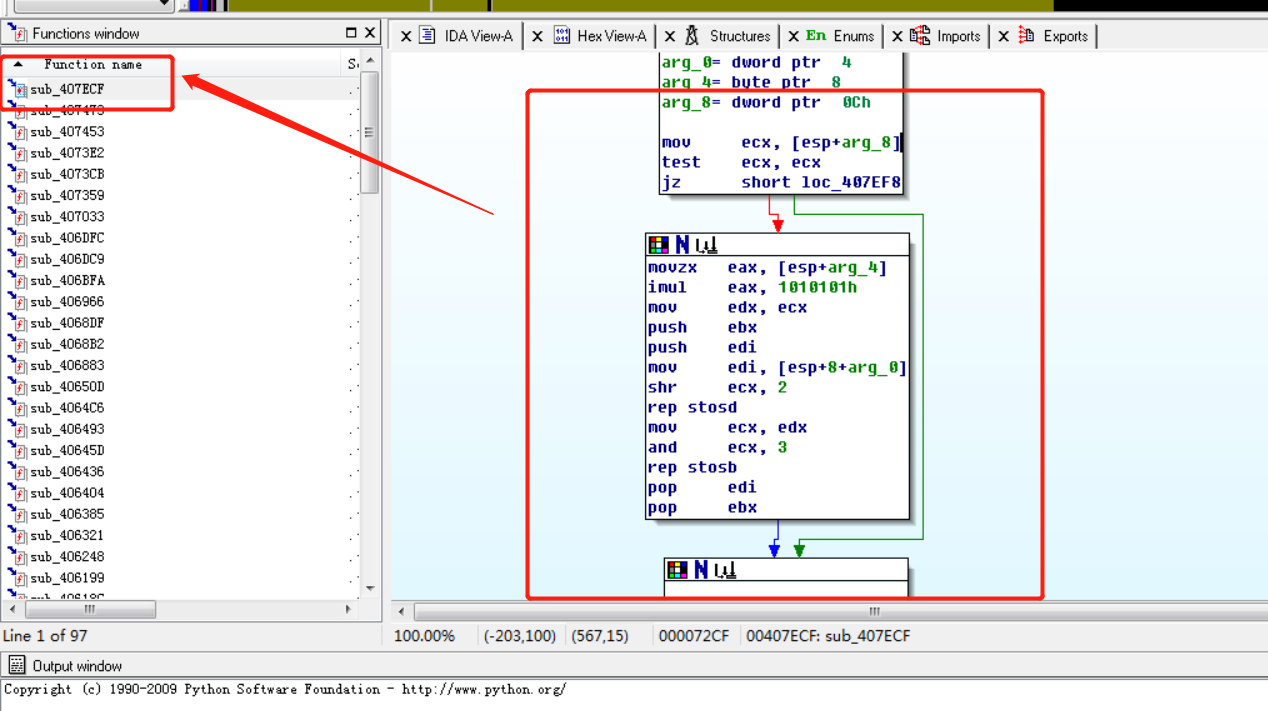Close the Hex View-A tab

[537, 36]
